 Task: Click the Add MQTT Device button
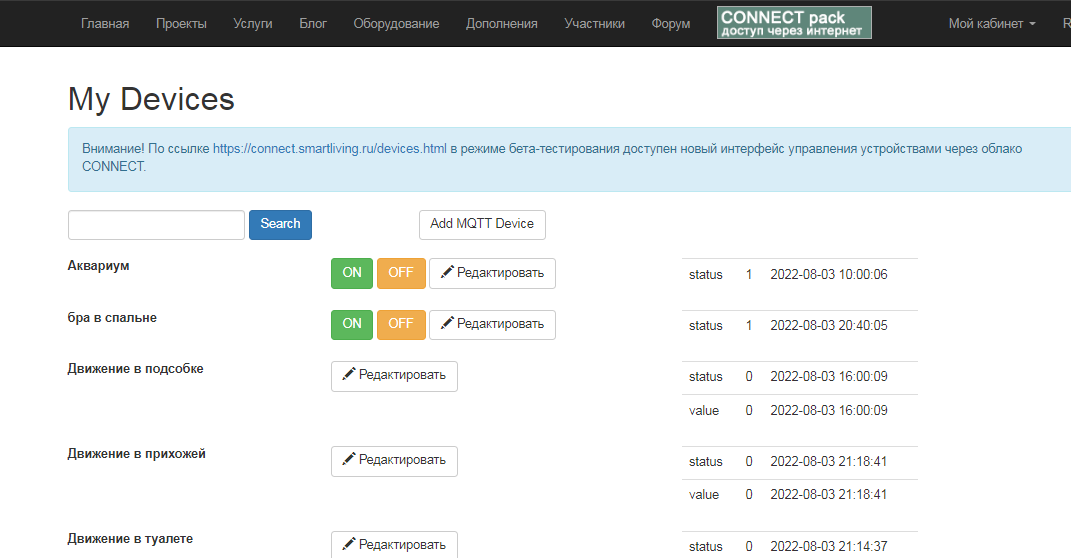click(482, 224)
